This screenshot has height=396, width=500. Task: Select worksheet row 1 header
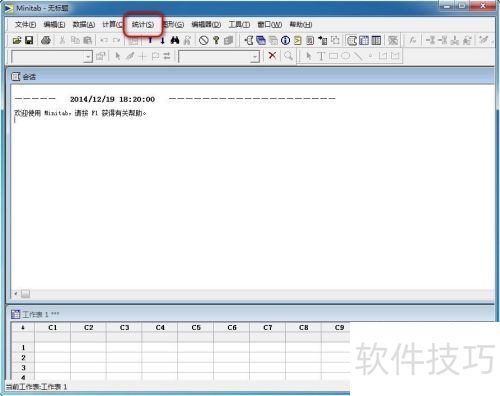(23, 348)
